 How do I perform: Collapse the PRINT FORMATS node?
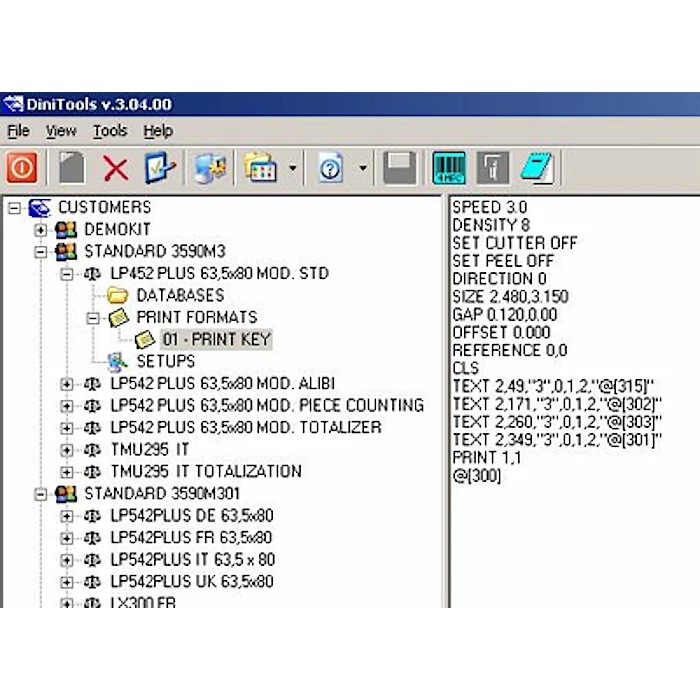[x=93, y=318]
